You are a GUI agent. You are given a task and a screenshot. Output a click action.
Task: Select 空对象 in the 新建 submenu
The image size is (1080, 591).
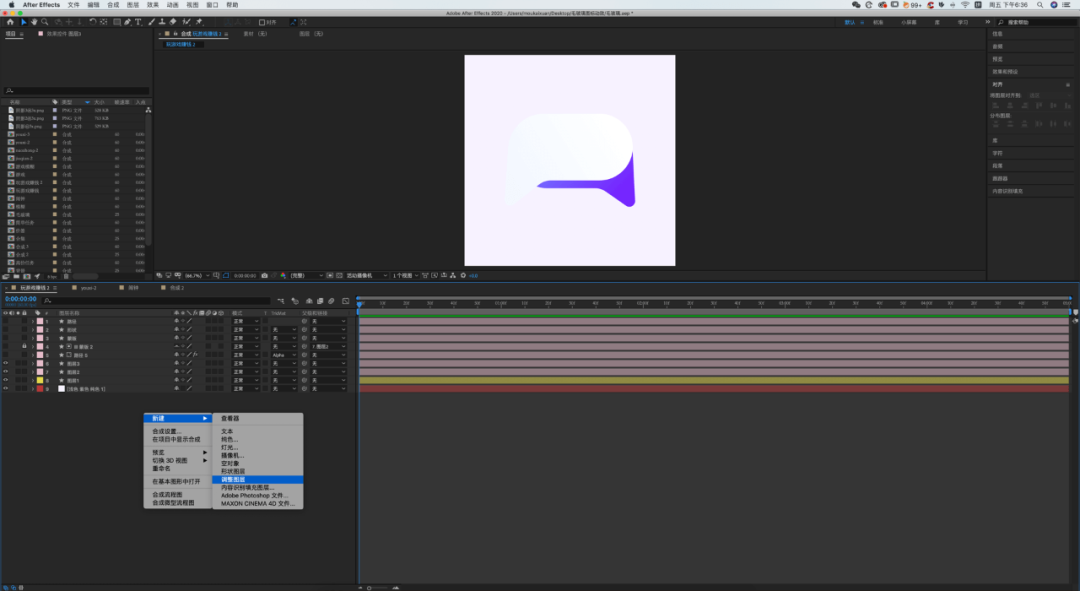(x=230, y=464)
